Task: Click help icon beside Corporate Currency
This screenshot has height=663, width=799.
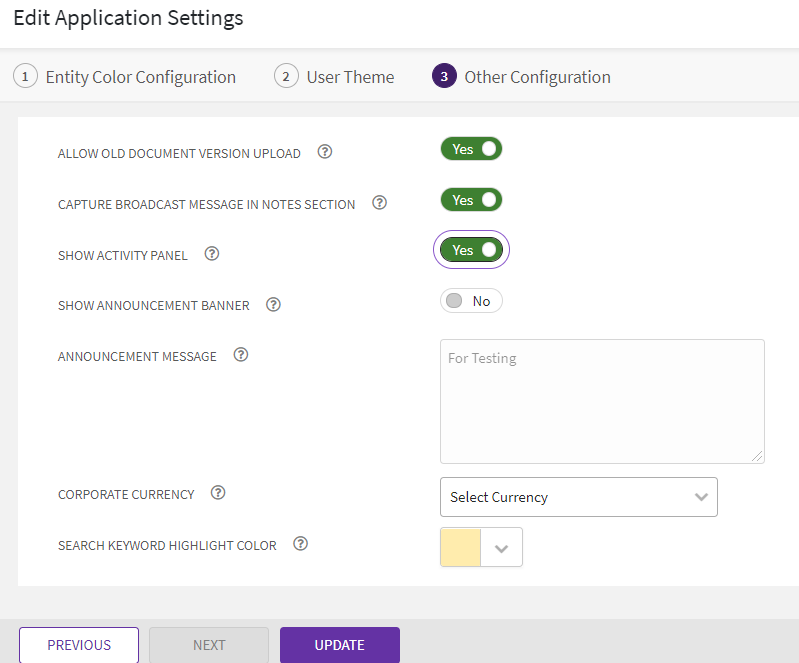Action: pyautogui.click(x=218, y=493)
